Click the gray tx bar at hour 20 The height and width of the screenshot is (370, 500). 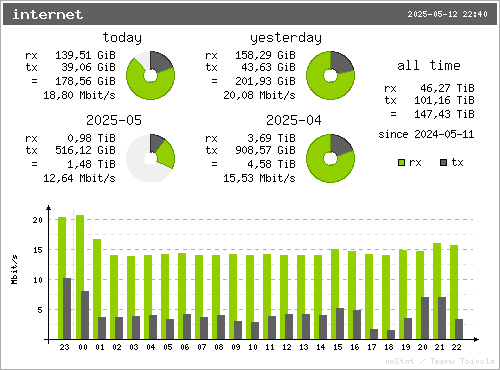pyautogui.click(x=425, y=318)
